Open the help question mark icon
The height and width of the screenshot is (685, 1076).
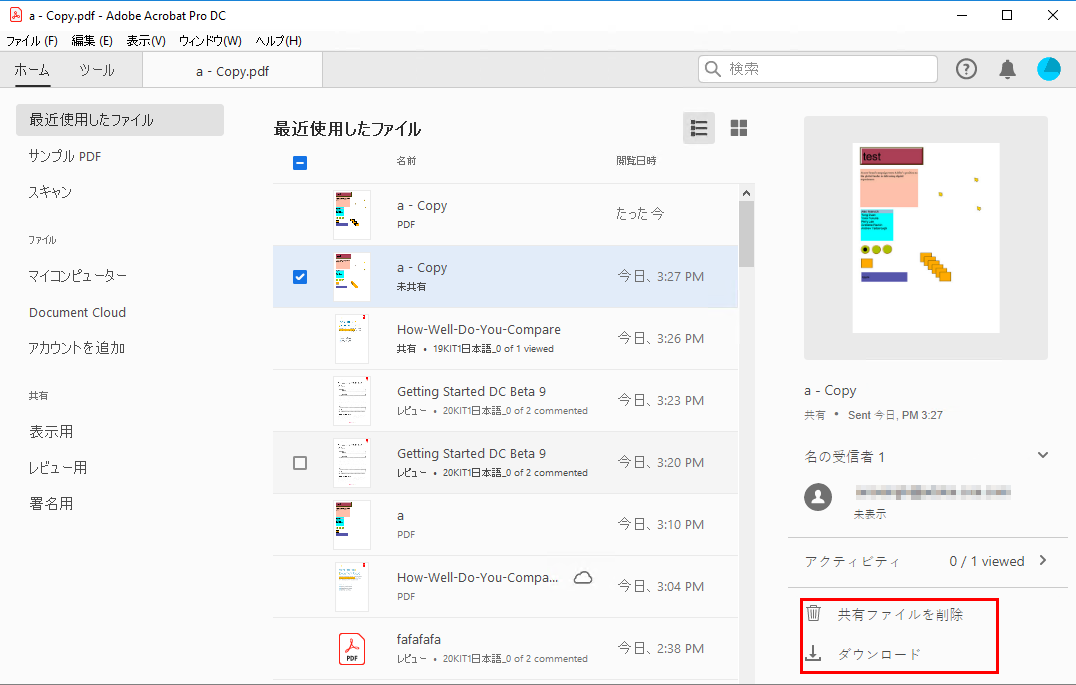[966, 69]
